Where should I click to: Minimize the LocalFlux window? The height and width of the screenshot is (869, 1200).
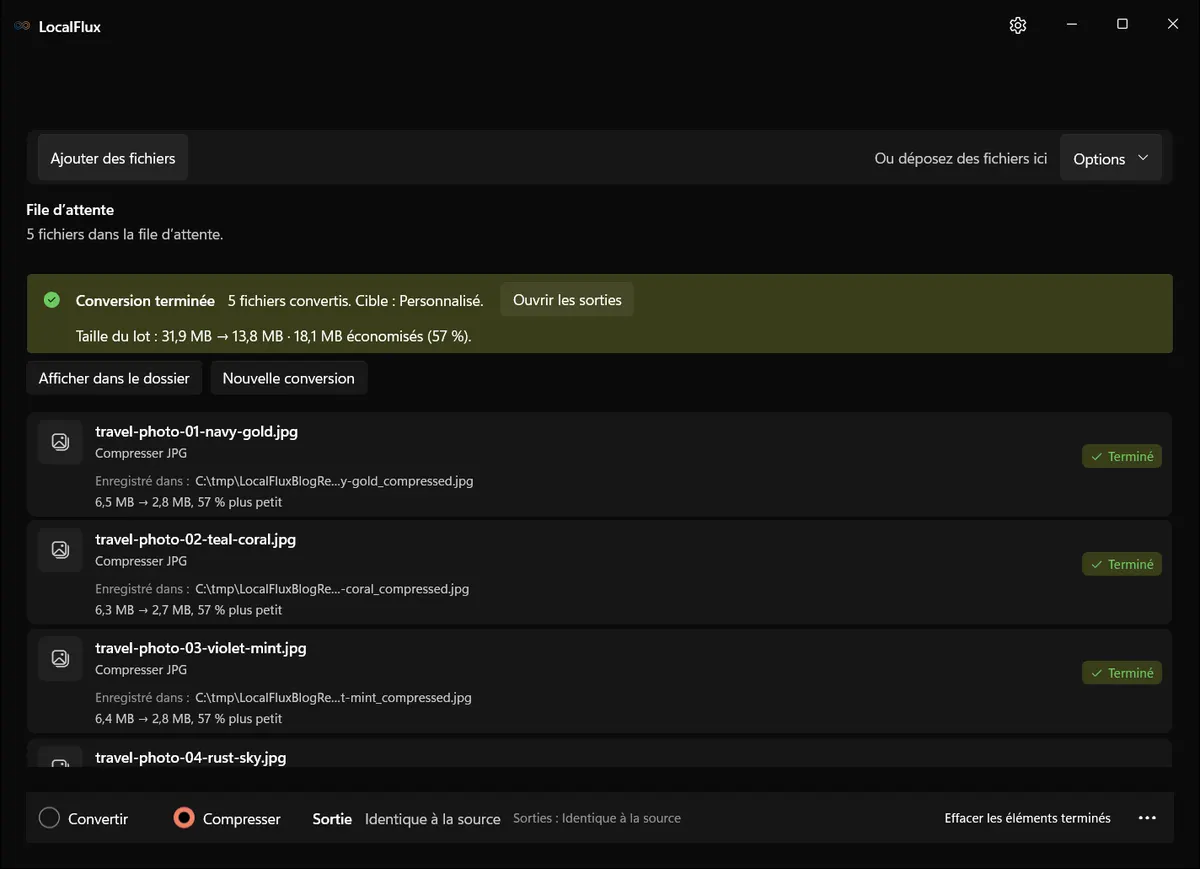(1071, 25)
